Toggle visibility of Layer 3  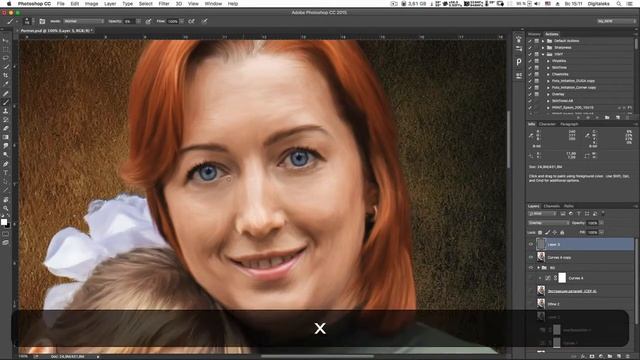pyautogui.click(x=531, y=244)
